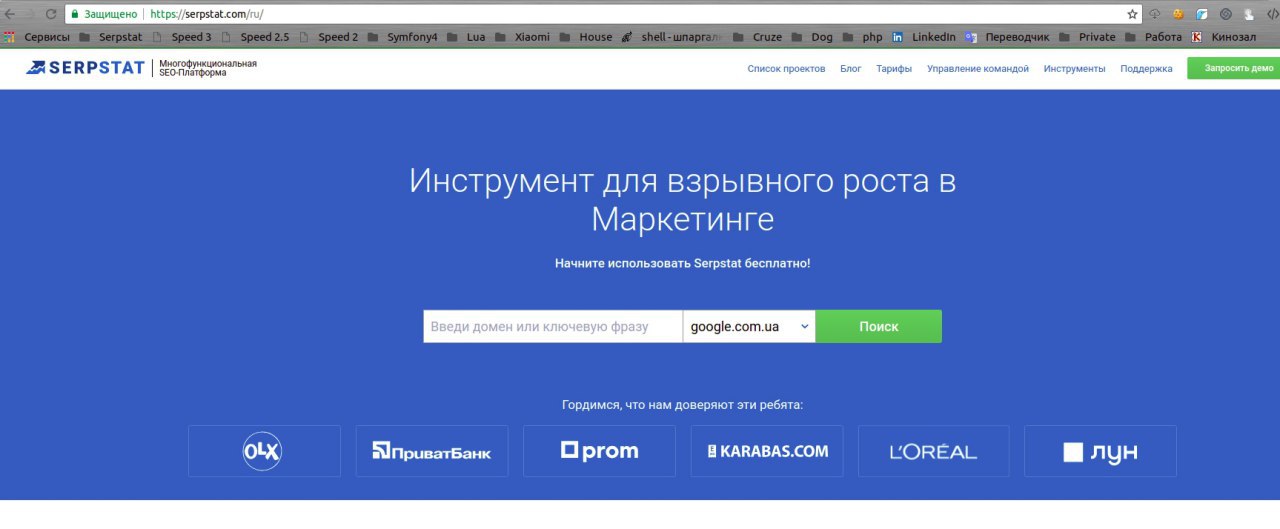
Task: Open the House bookmarks folder
Action: click(586, 37)
